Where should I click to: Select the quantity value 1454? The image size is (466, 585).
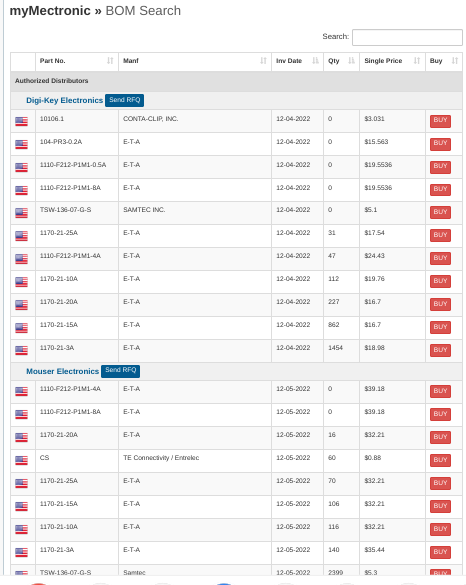(x=335, y=348)
